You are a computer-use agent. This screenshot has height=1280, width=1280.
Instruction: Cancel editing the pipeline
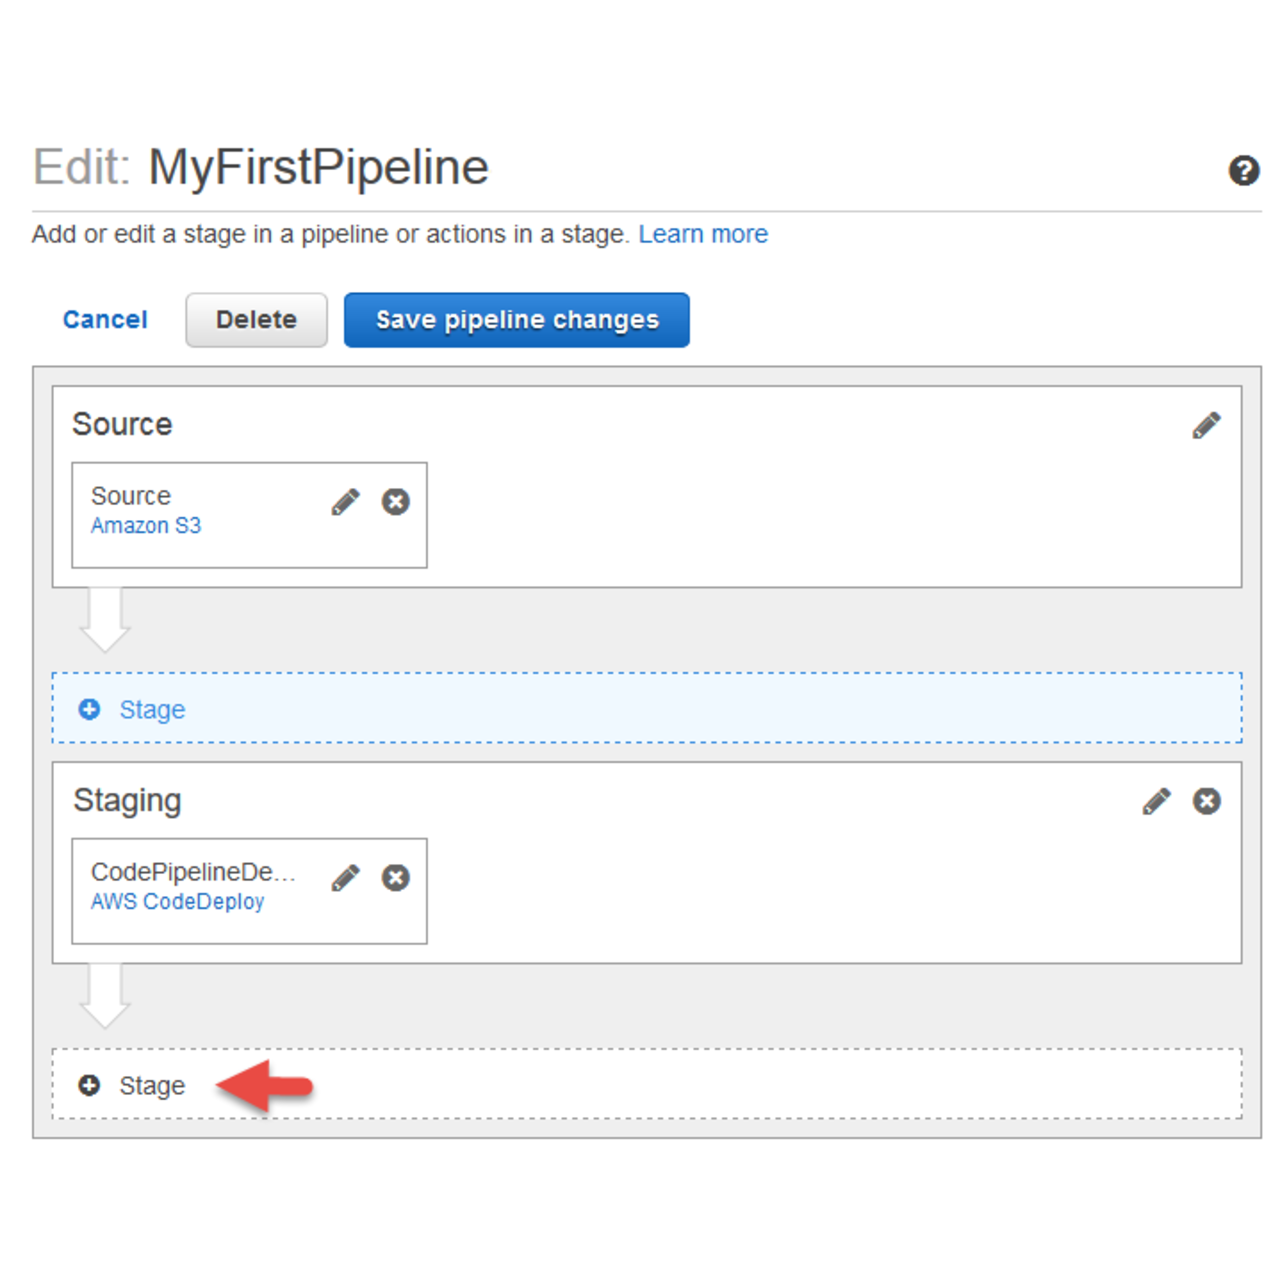tap(105, 320)
